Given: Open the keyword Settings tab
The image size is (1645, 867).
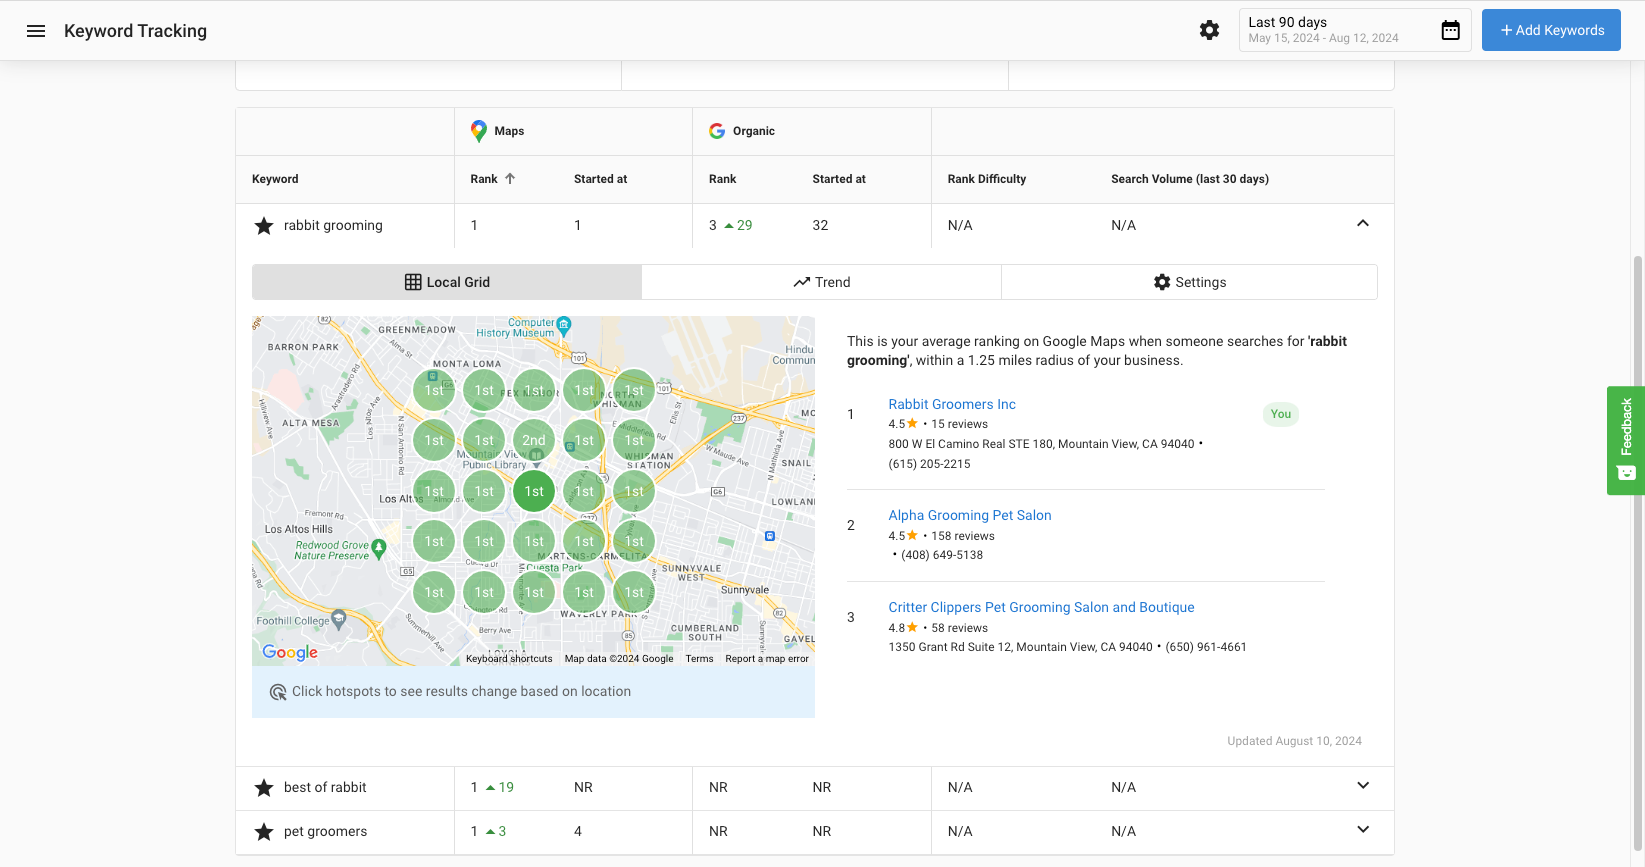Looking at the screenshot, I should pos(1189,282).
